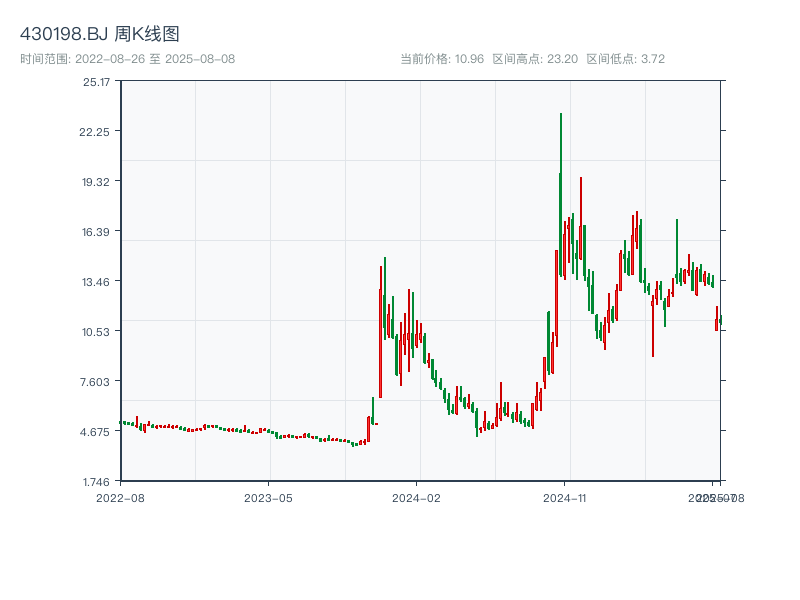Click the y-axis label 1.746
Viewport: 800px width, 600px height.
(x=96, y=482)
